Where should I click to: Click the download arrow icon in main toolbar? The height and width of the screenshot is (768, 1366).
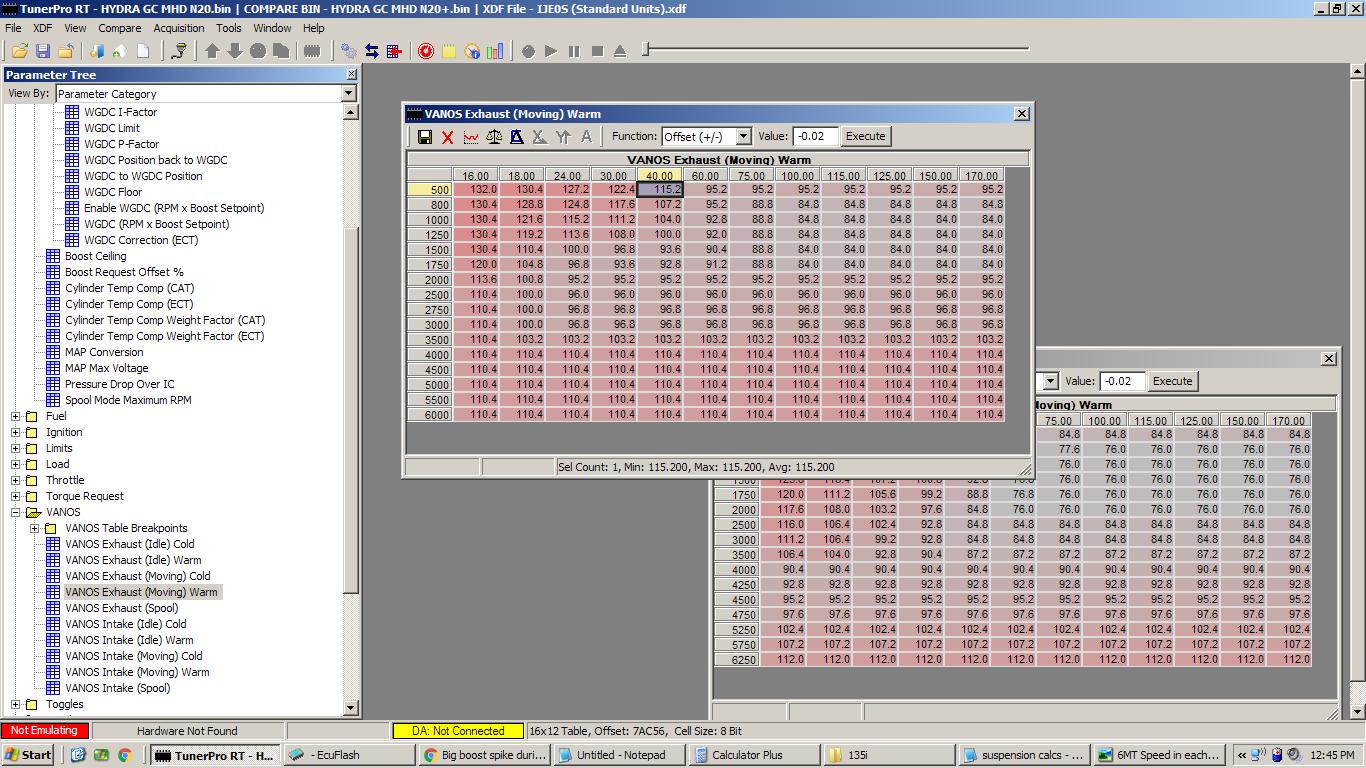tap(235, 51)
